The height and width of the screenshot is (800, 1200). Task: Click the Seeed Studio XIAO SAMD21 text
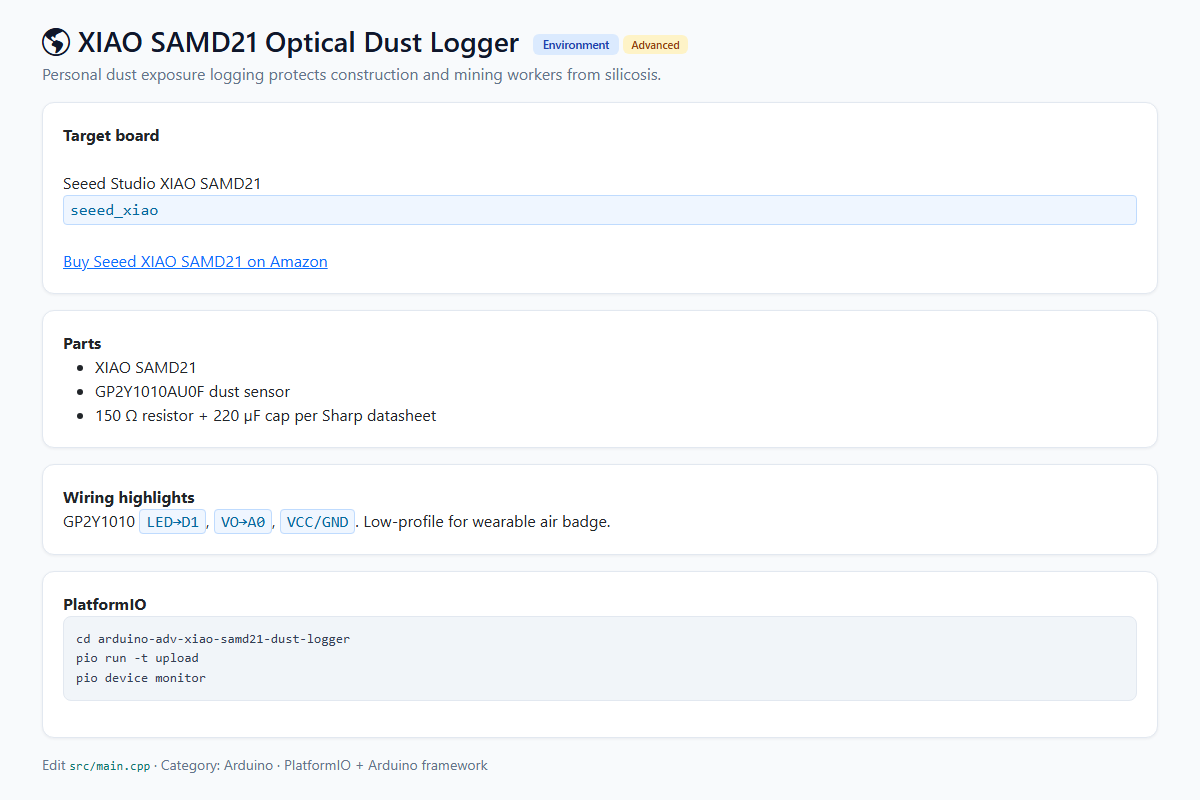click(162, 183)
